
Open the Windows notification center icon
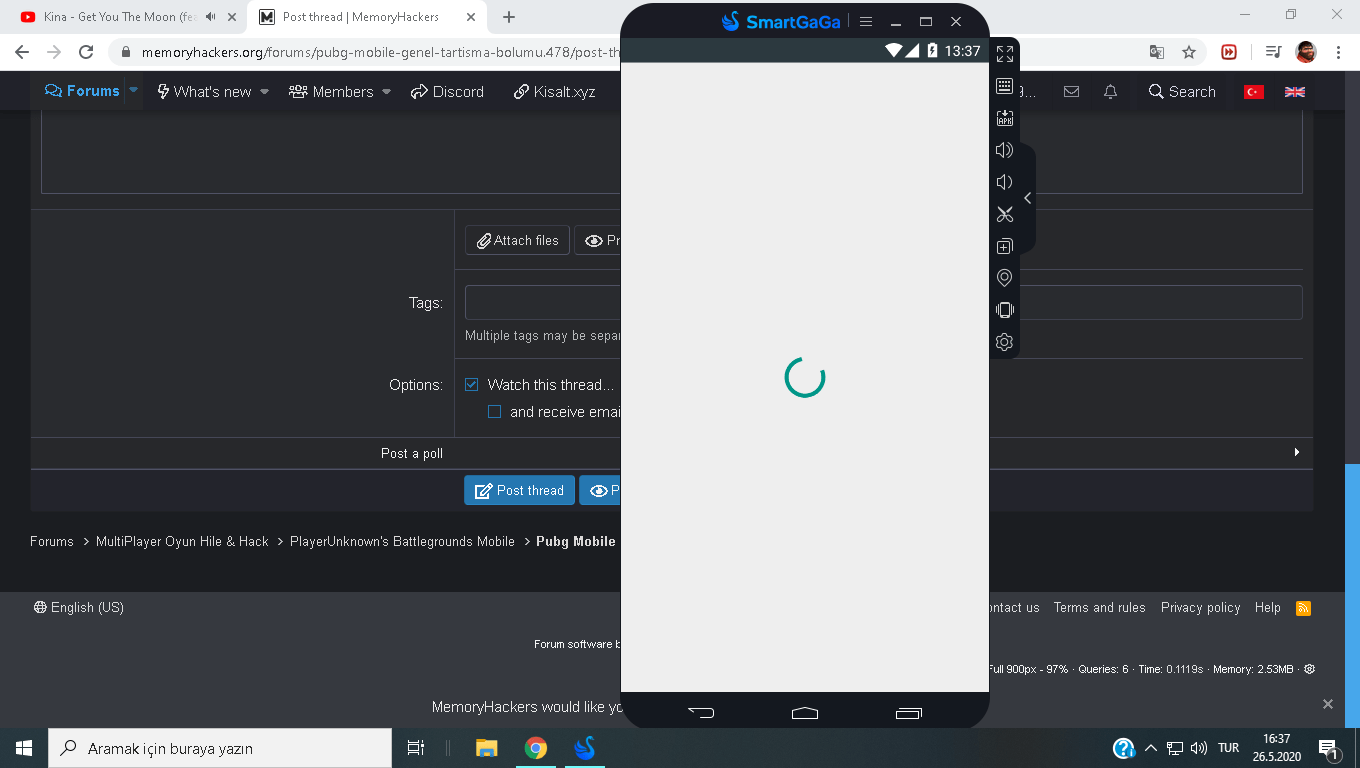(x=1329, y=748)
